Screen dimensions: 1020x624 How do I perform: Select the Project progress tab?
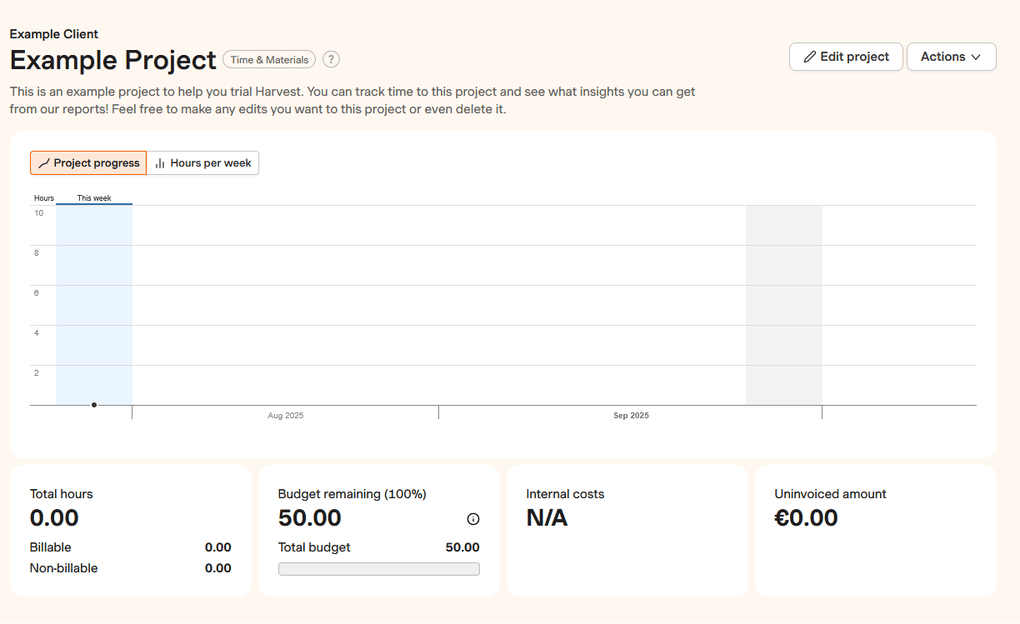click(88, 162)
